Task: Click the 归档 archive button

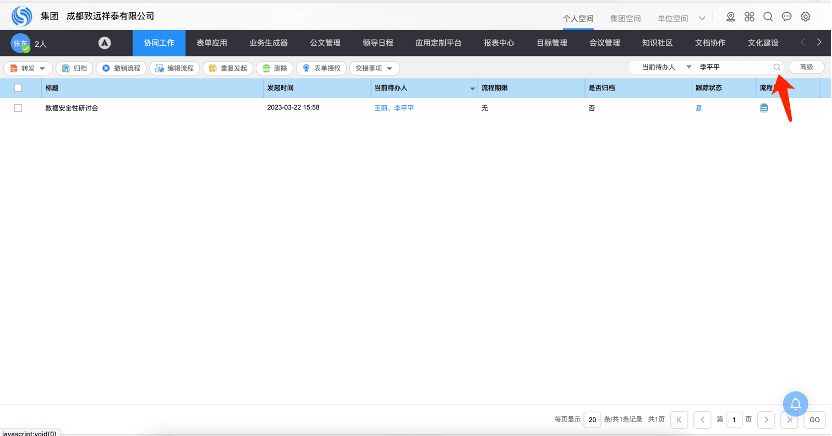Action: pos(74,68)
